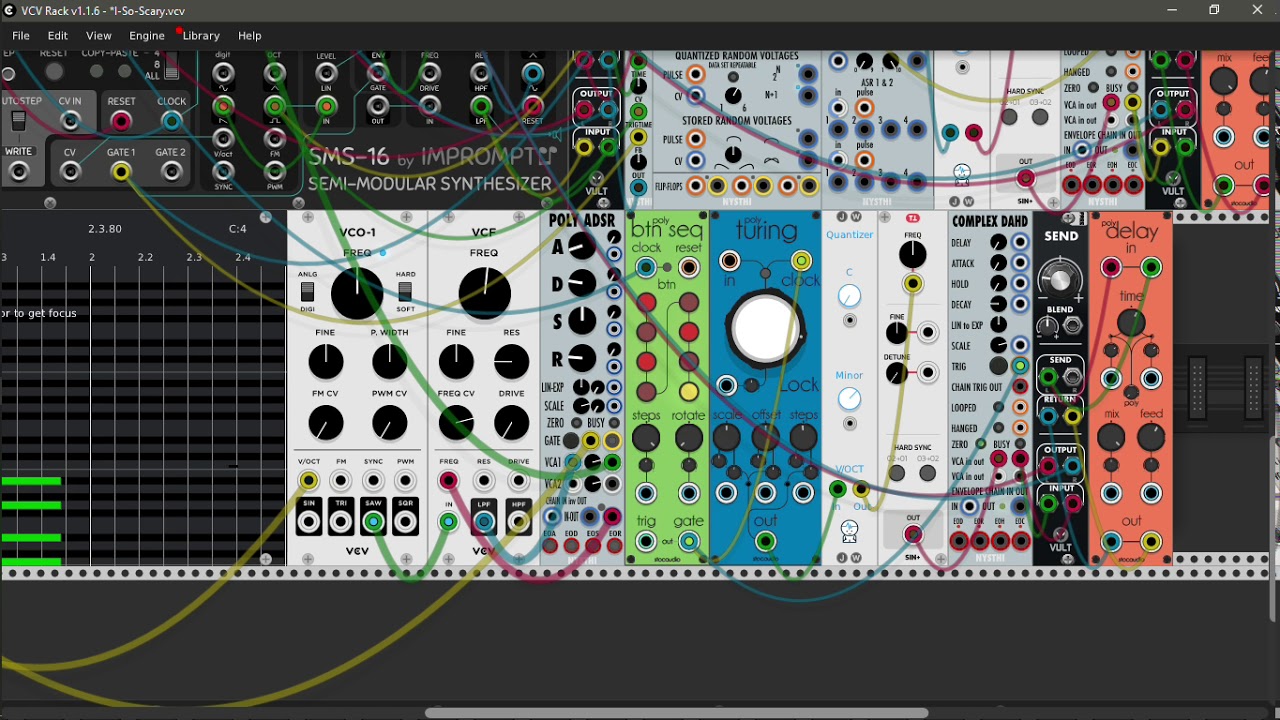Click the SMS-16 CLOCK input jack
The height and width of the screenshot is (720, 1280).
coord(171,122)
